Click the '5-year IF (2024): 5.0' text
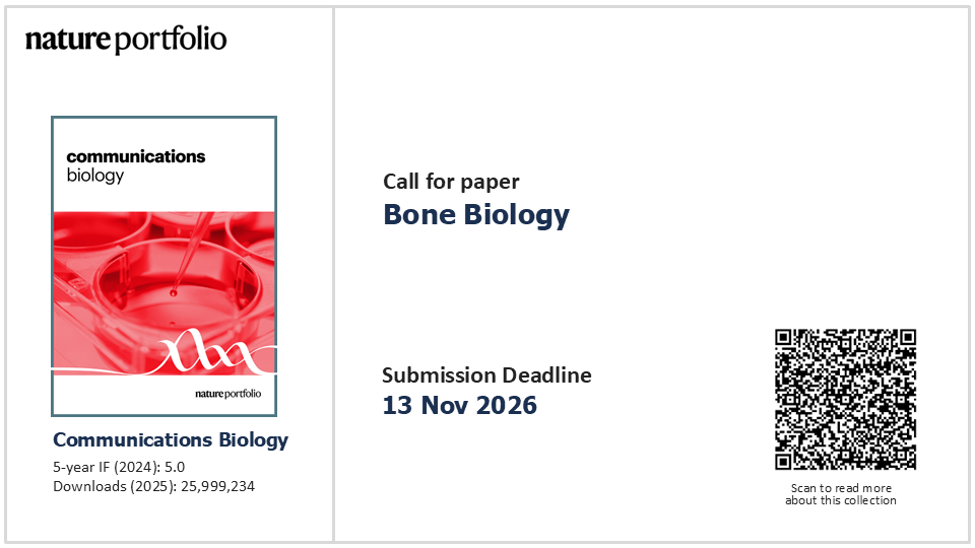975x548 pixels. click(119, 467)
